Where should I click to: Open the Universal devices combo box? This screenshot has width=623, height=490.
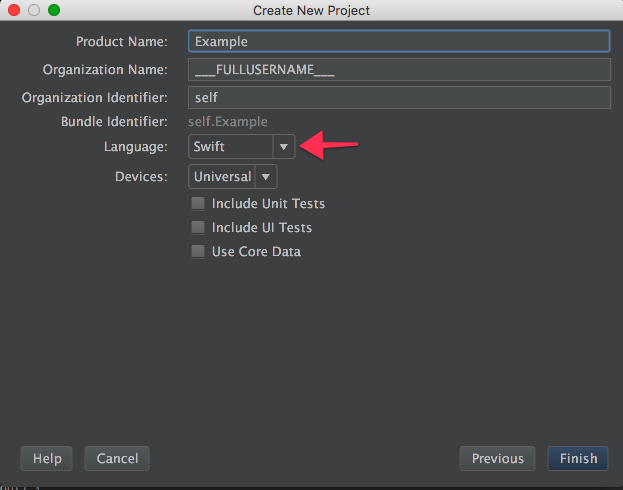coord(222,177)
